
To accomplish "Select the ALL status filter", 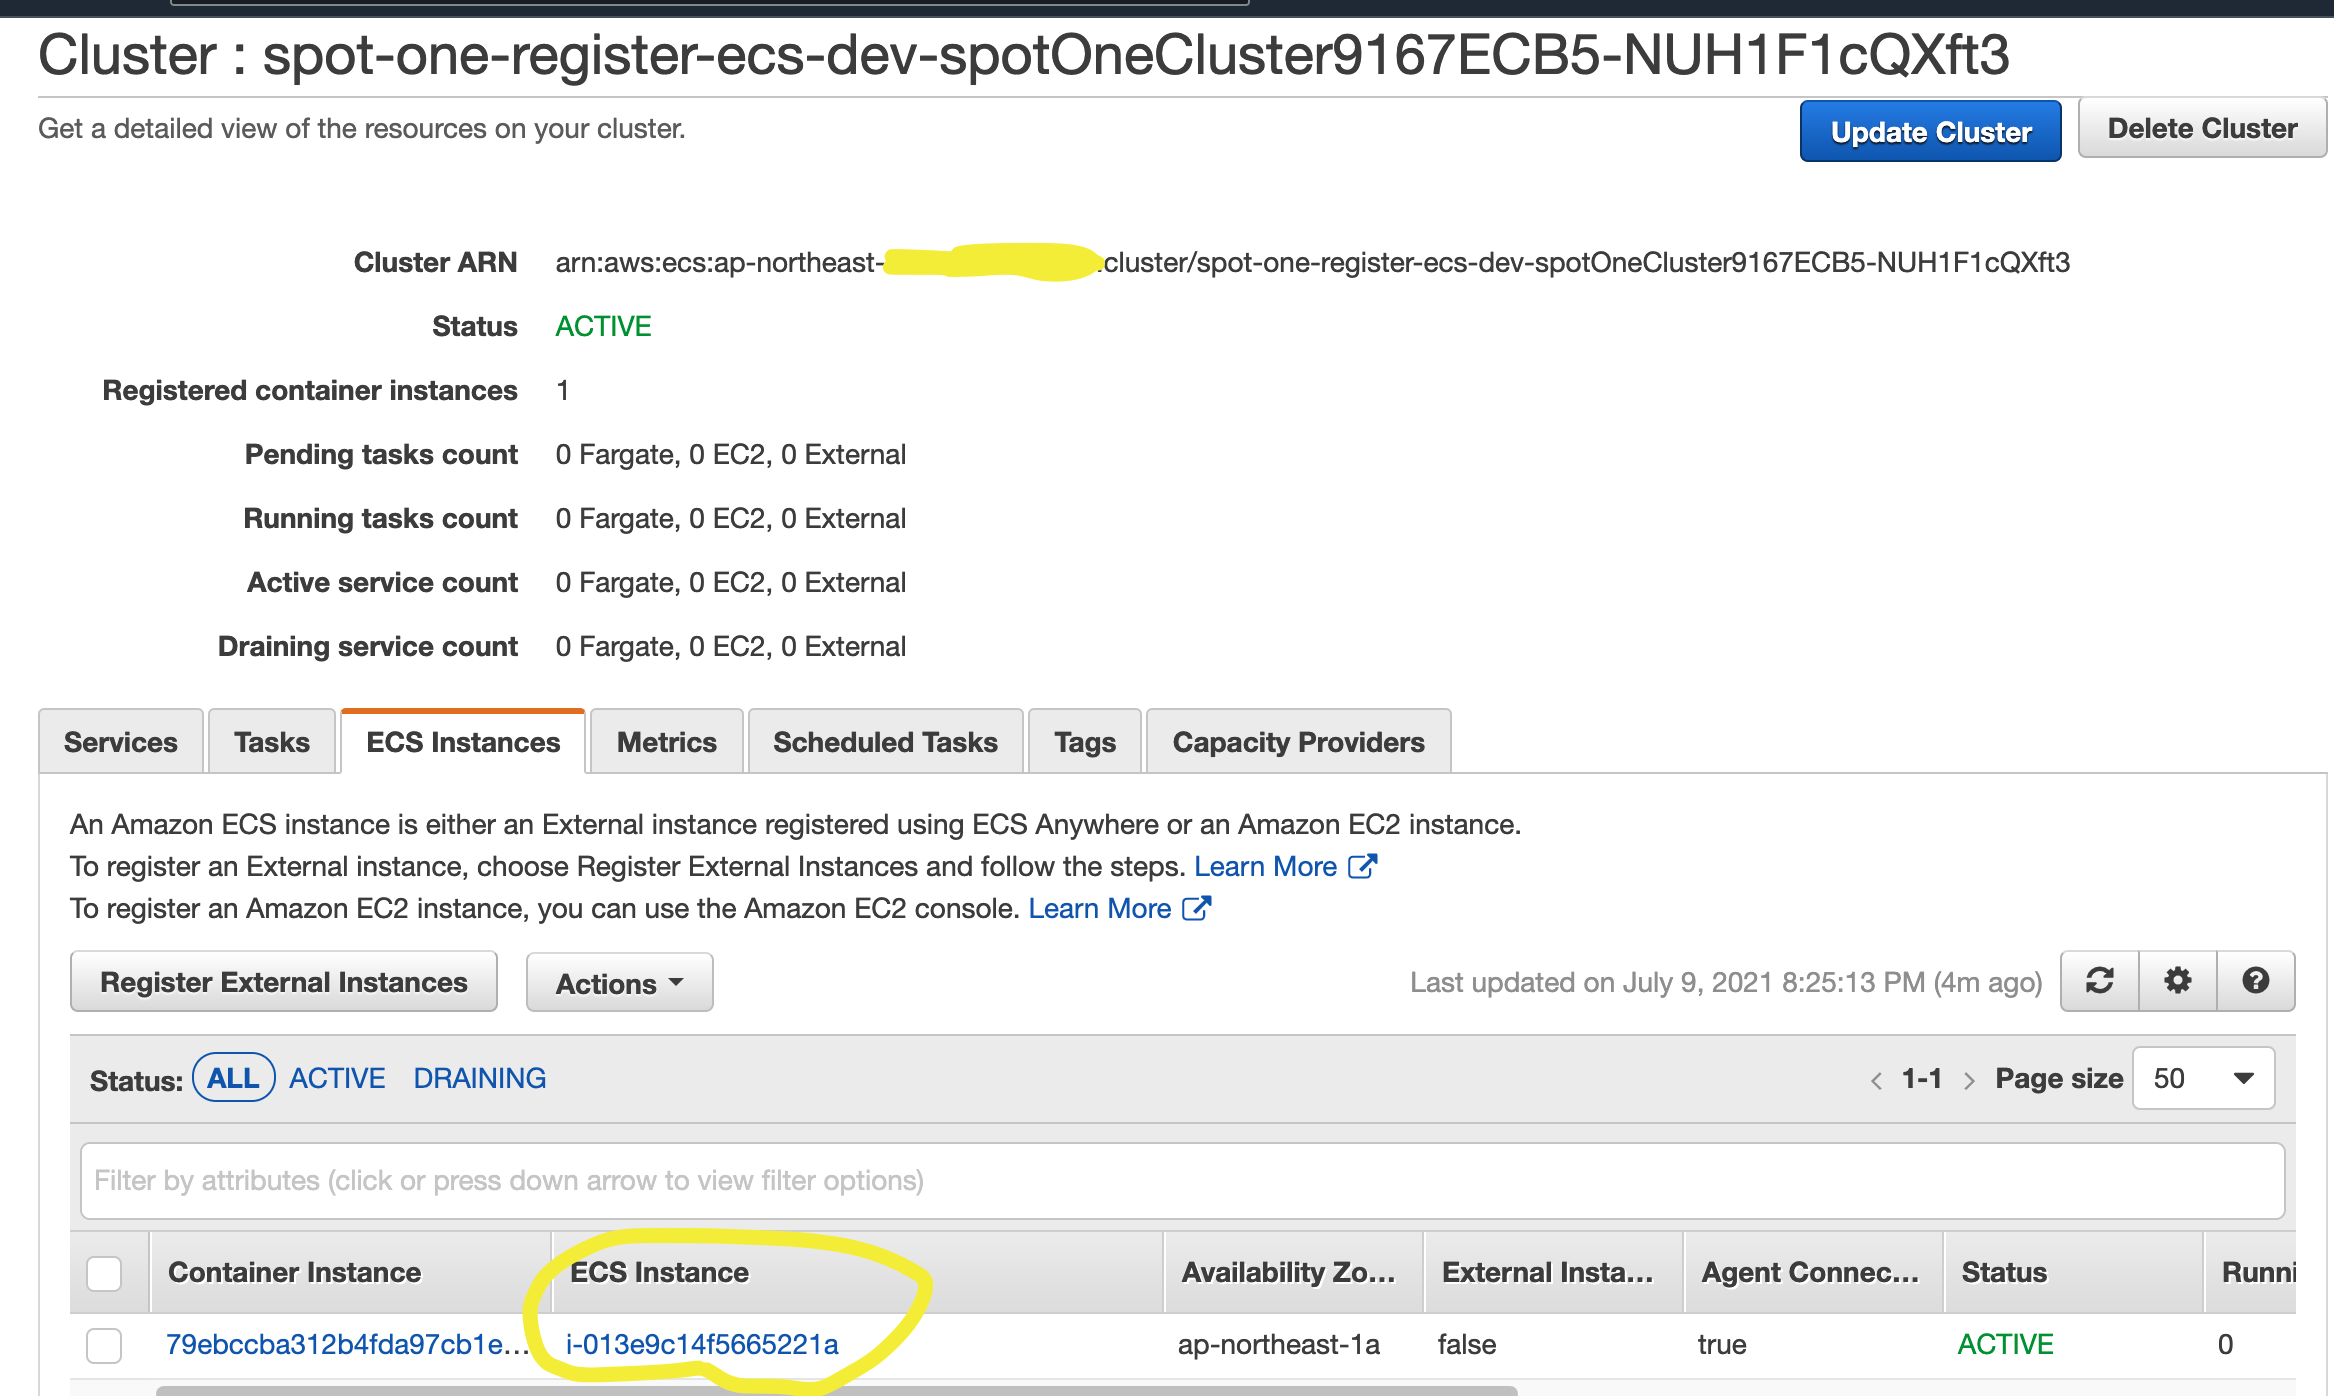I will (x=233, y=1078).
